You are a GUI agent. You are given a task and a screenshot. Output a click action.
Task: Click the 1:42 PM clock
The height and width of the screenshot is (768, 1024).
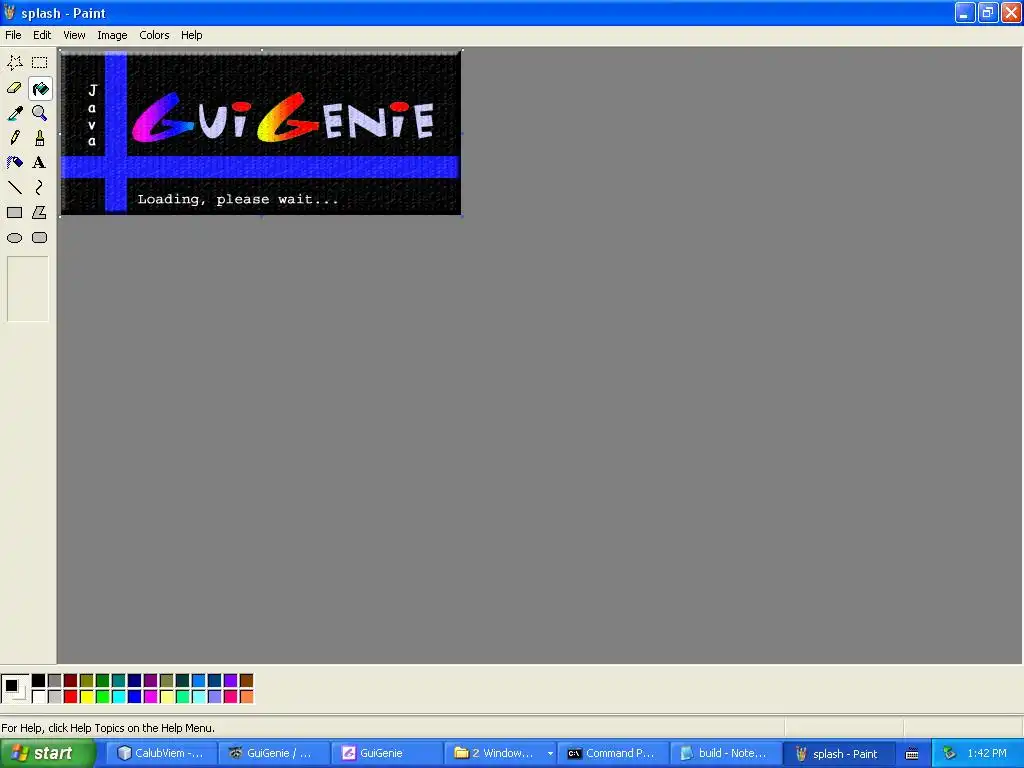987,754
